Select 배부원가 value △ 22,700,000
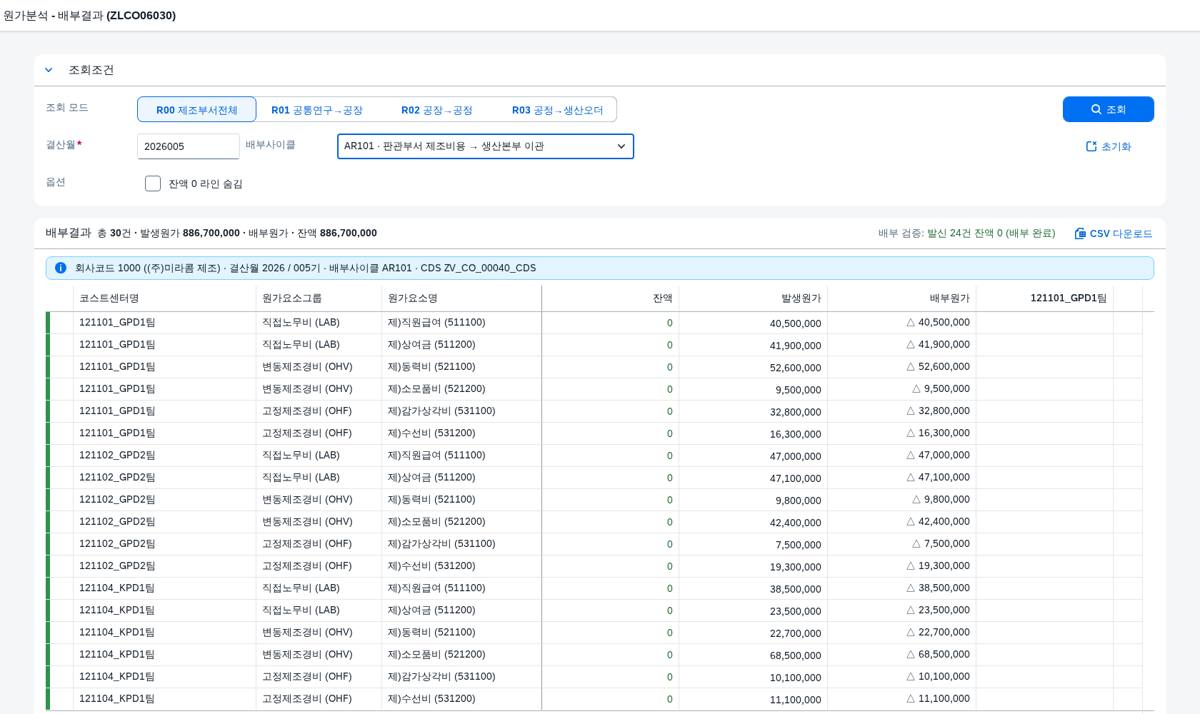This screenshot has width=1200, height=714. (938, 633)
